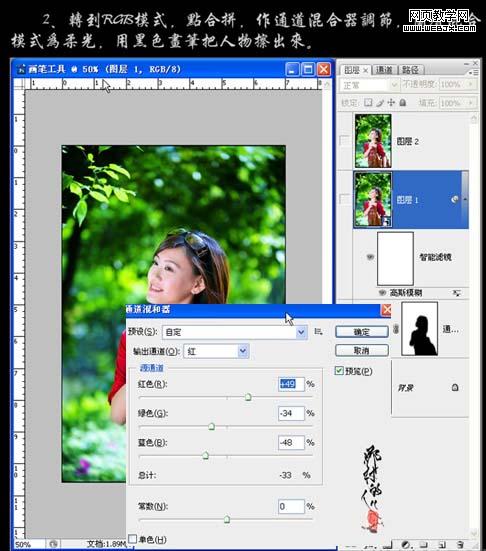Viewport: 486px width, 551px height.
Task: Select the 图层 1 thumbnail
Action: point(373,199)
